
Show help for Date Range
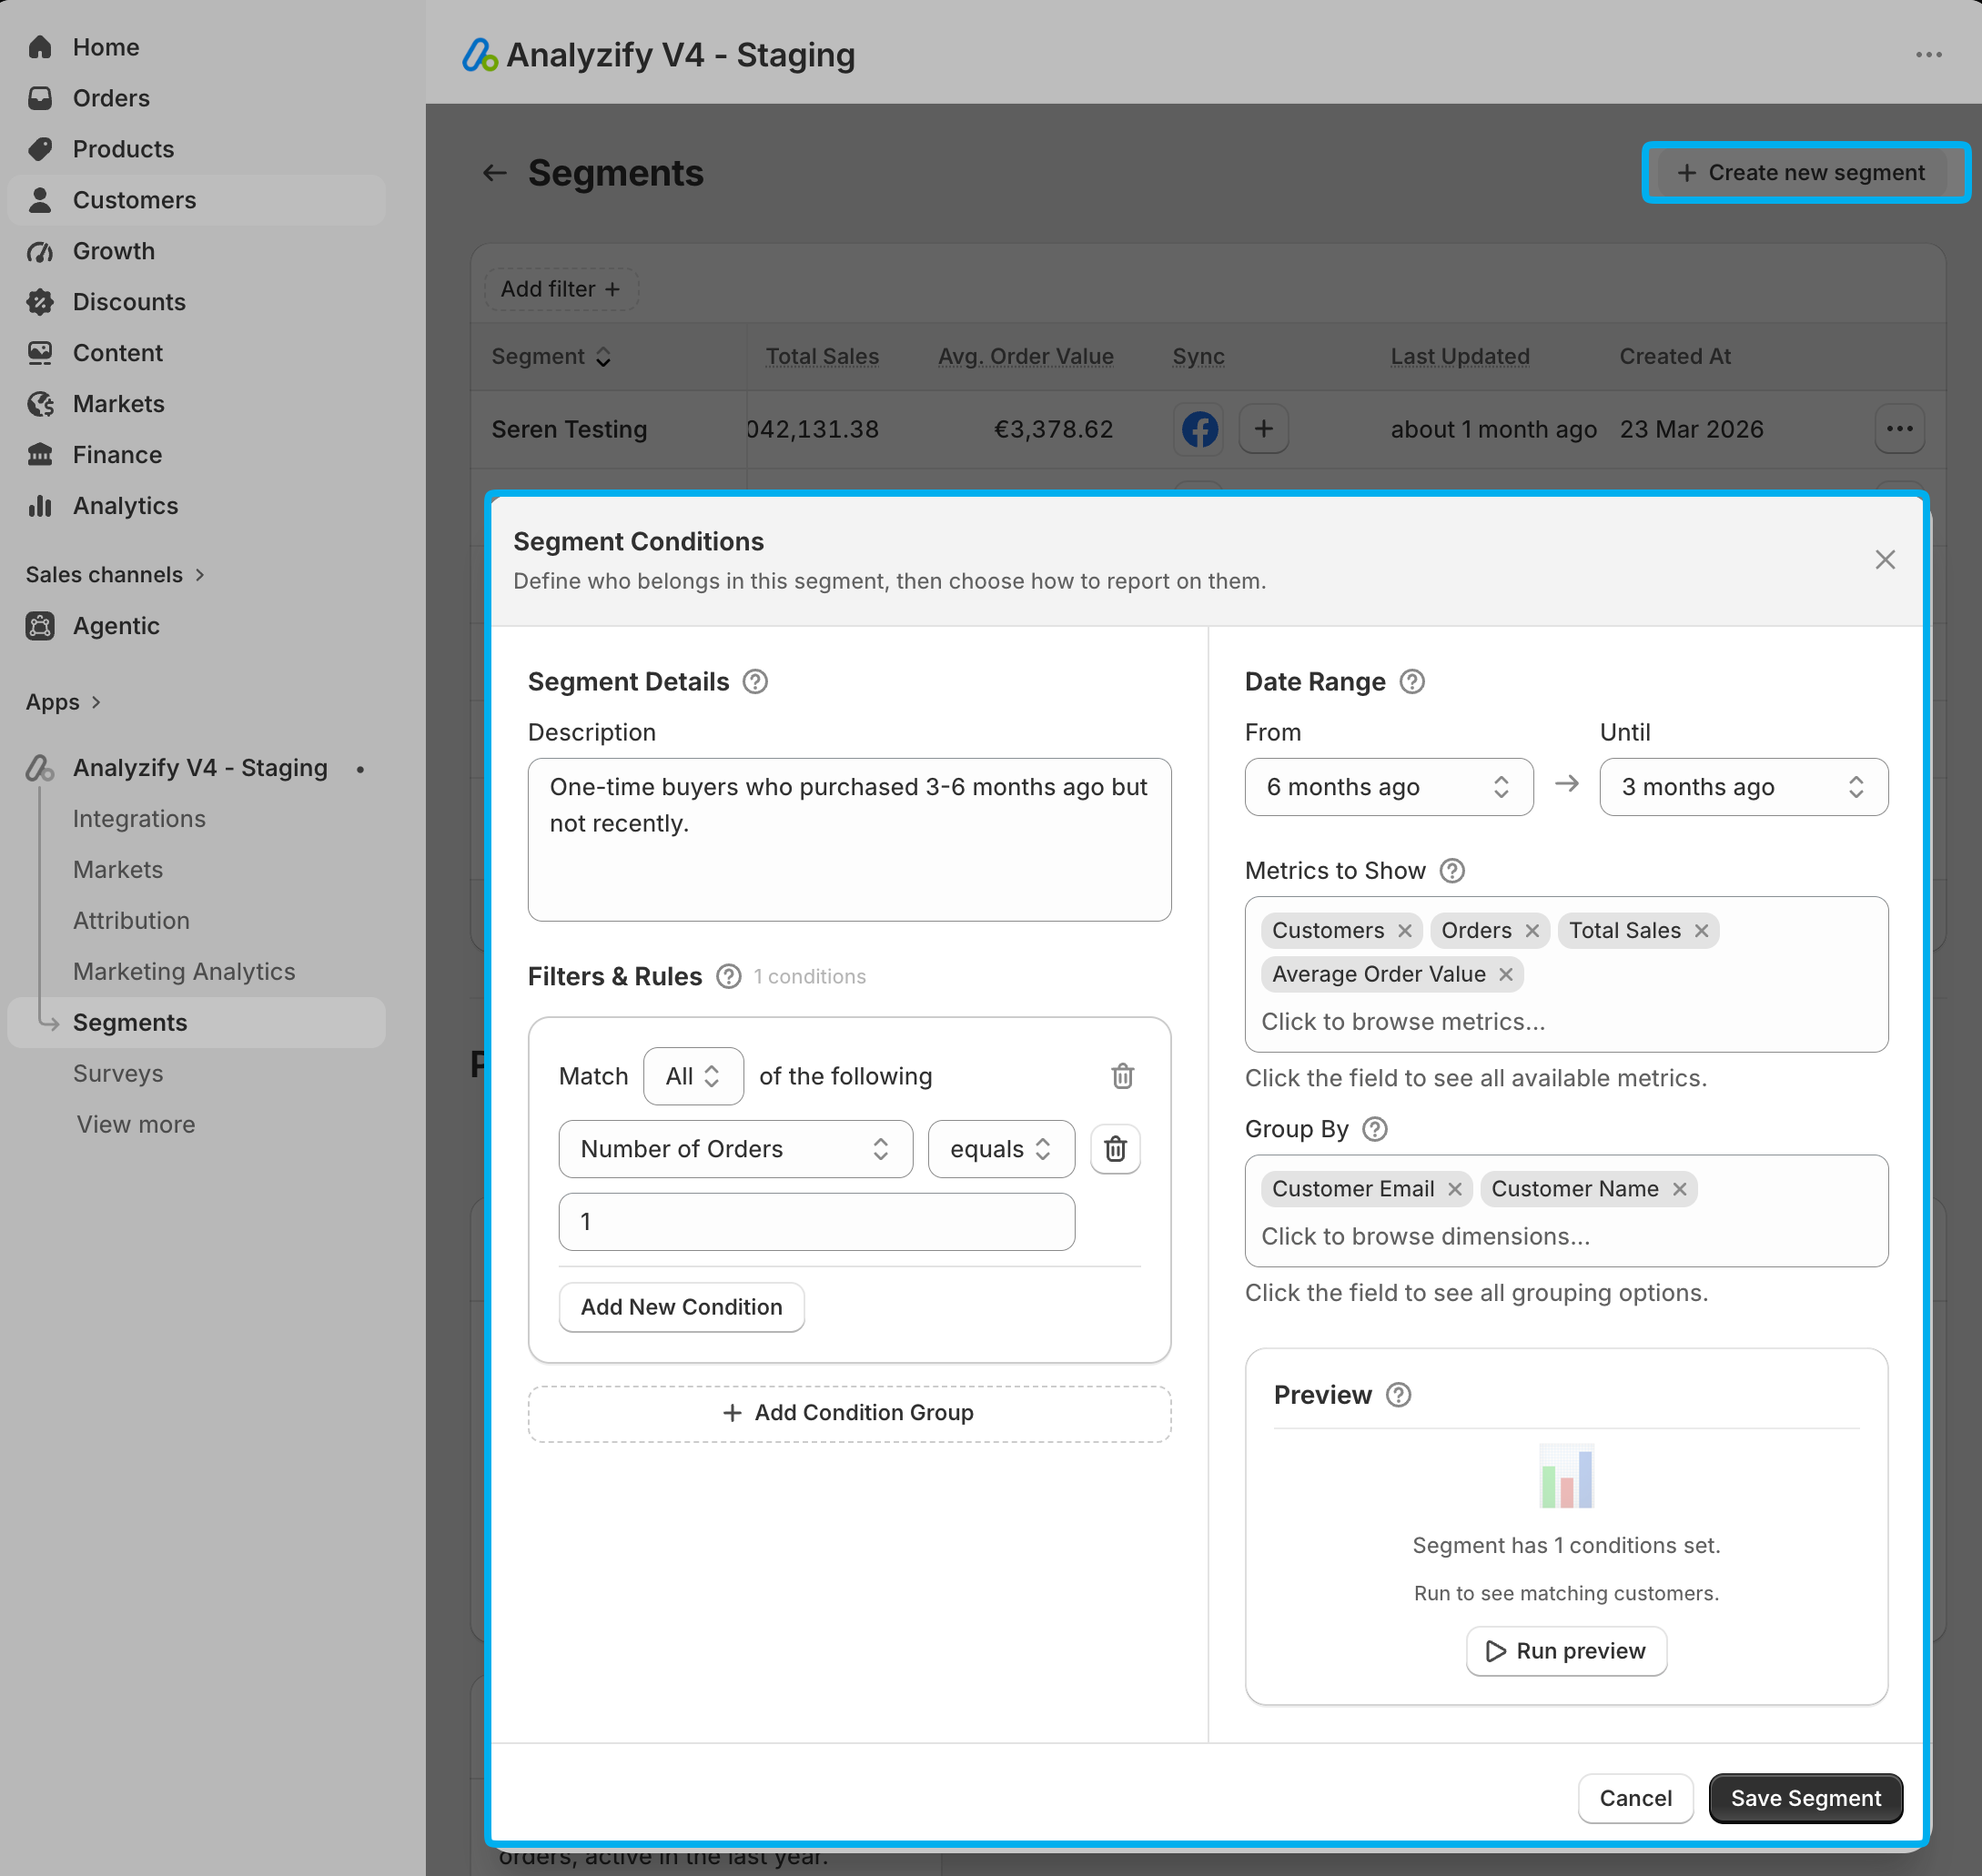[x=1411, y=682]
